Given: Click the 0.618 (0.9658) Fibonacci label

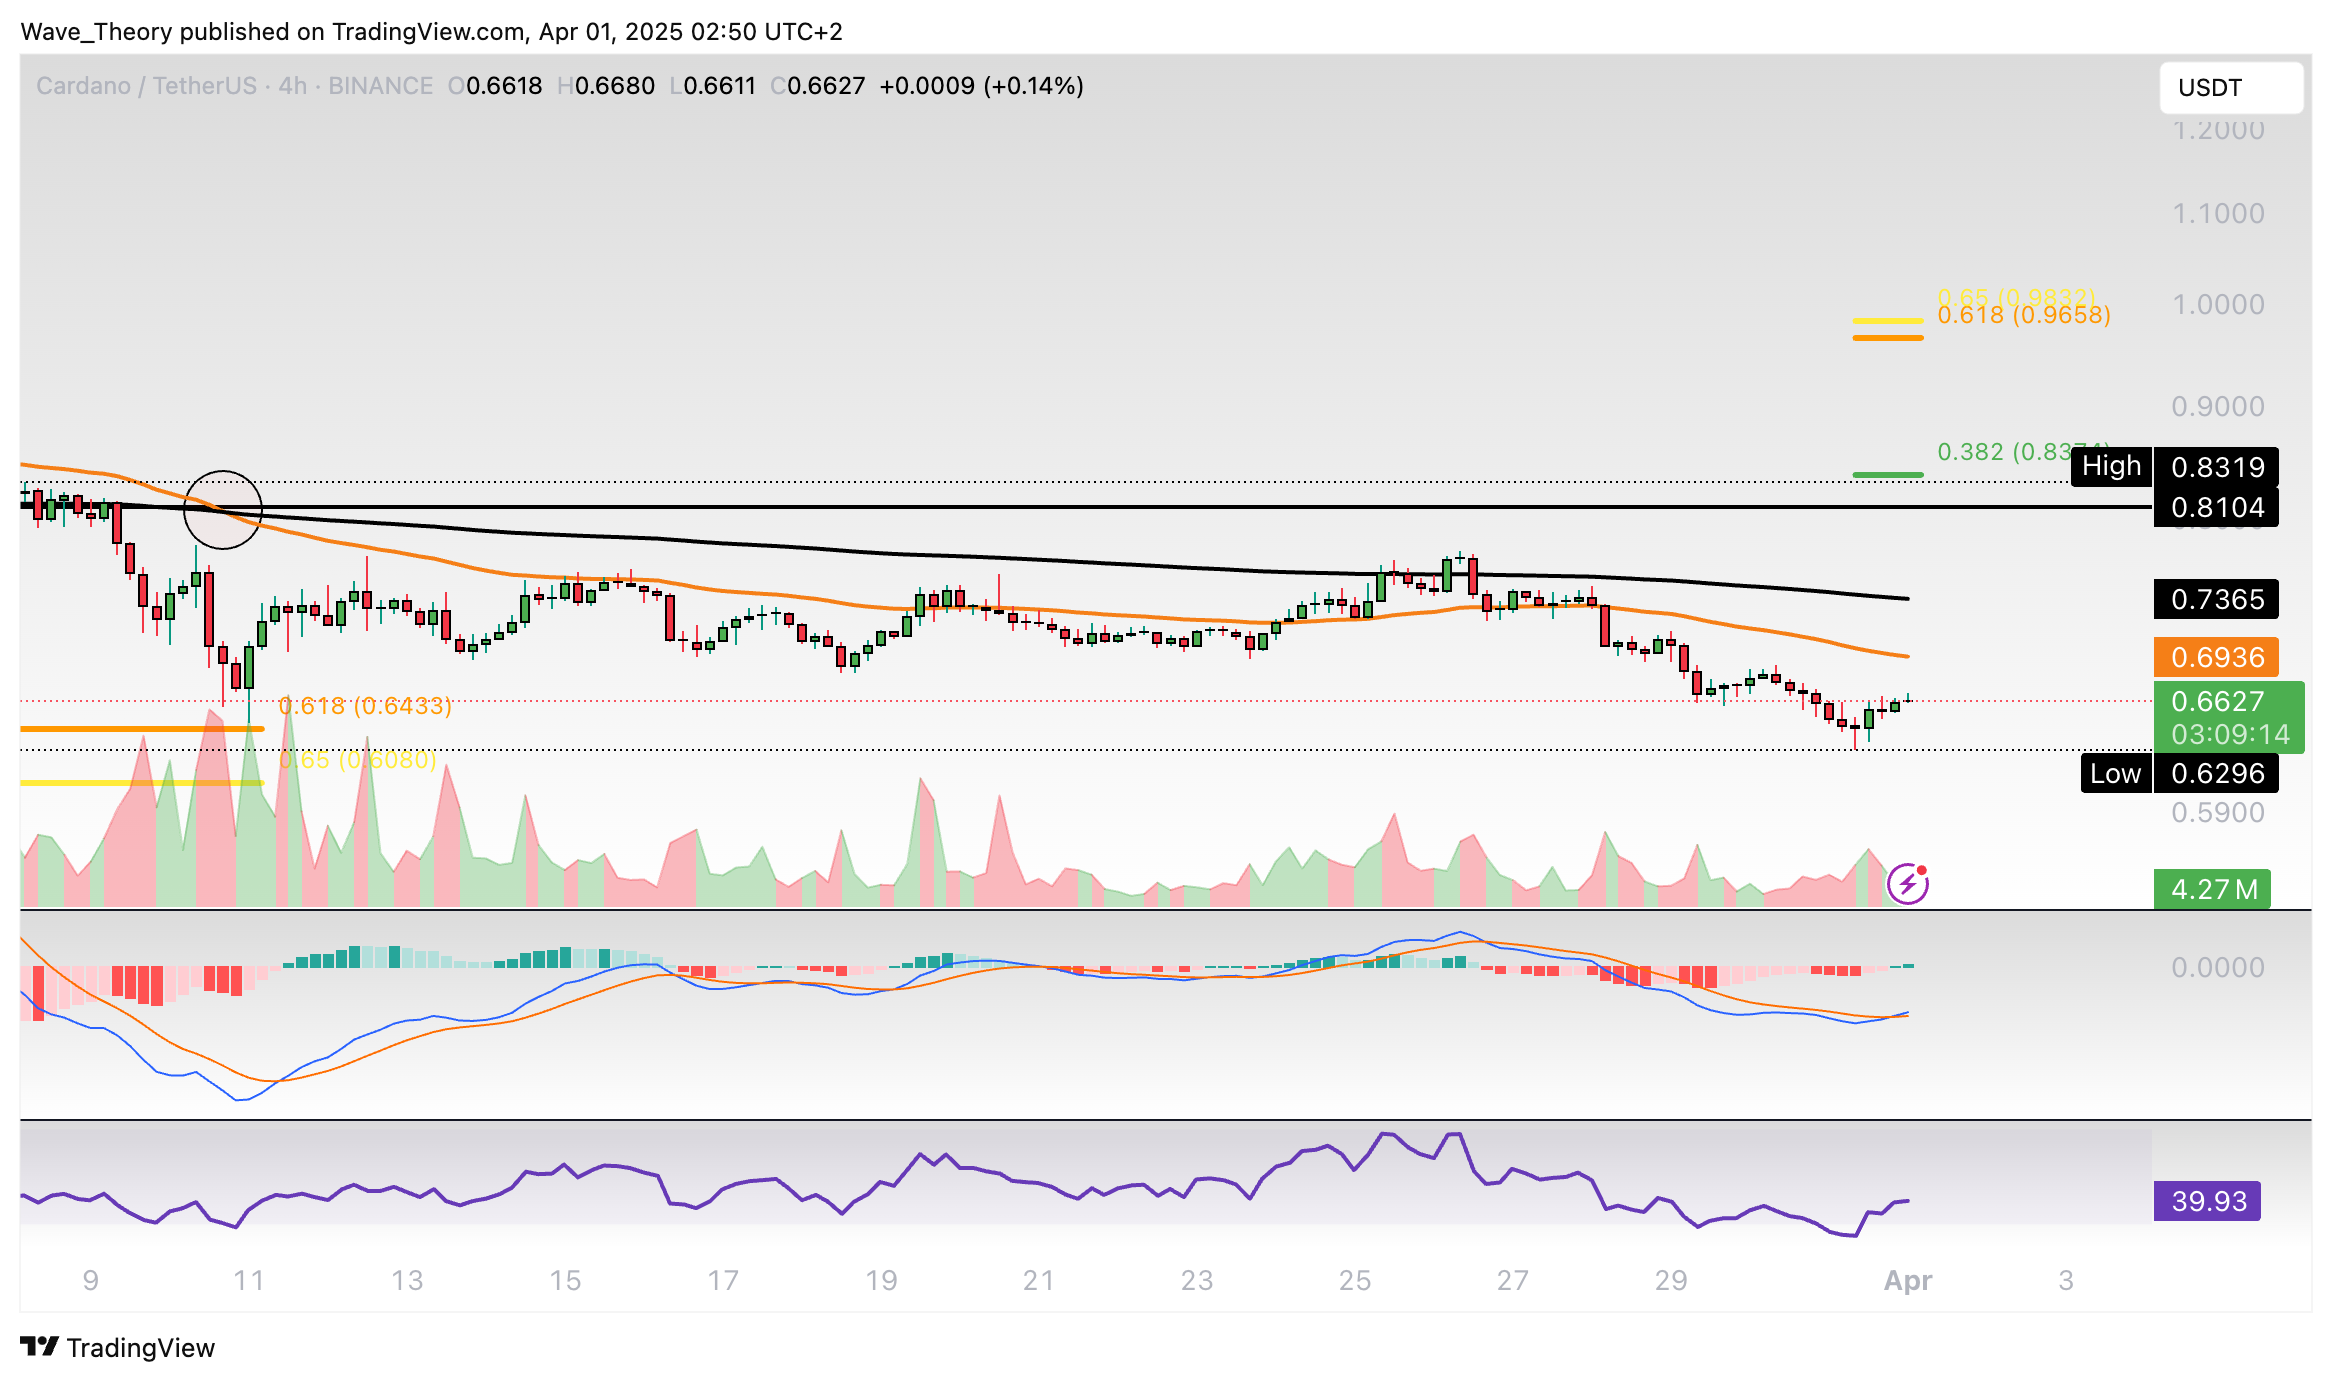Looking at the screenshot, I should pyautogui.click(x=2023, y=316).
